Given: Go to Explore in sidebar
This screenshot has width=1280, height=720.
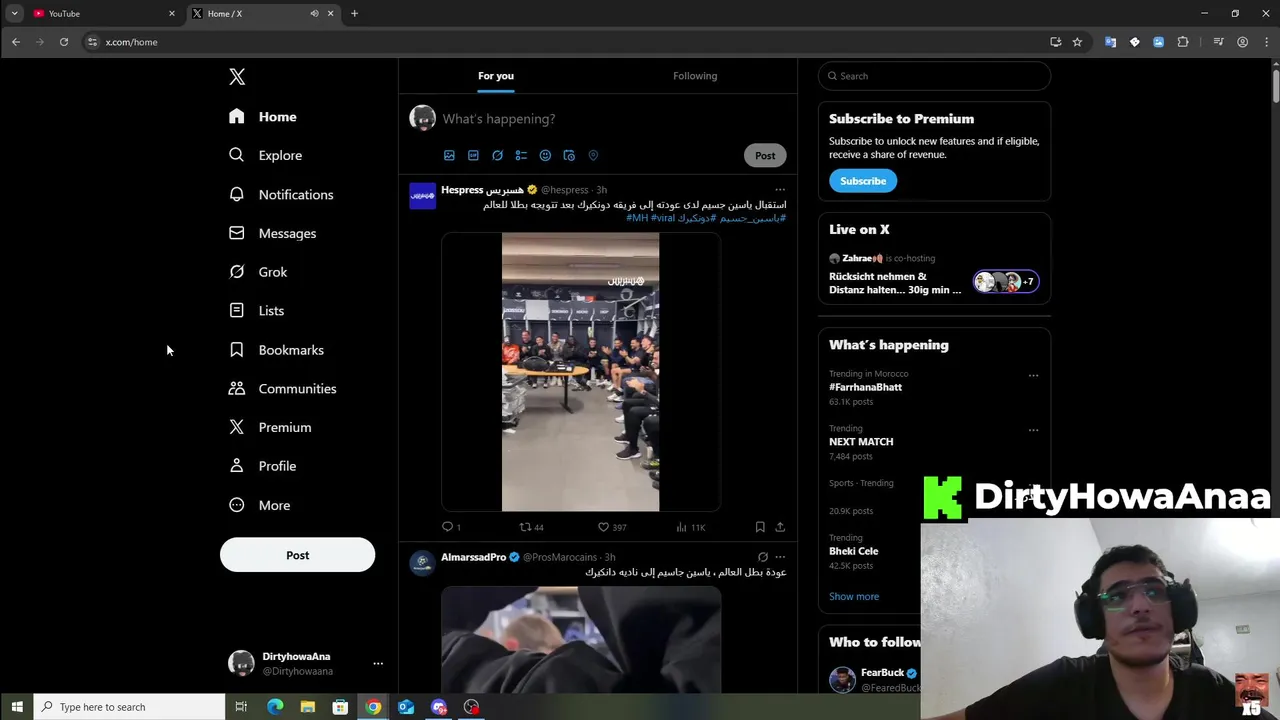Looking at the screenshot, I should (x=265, y=155).
